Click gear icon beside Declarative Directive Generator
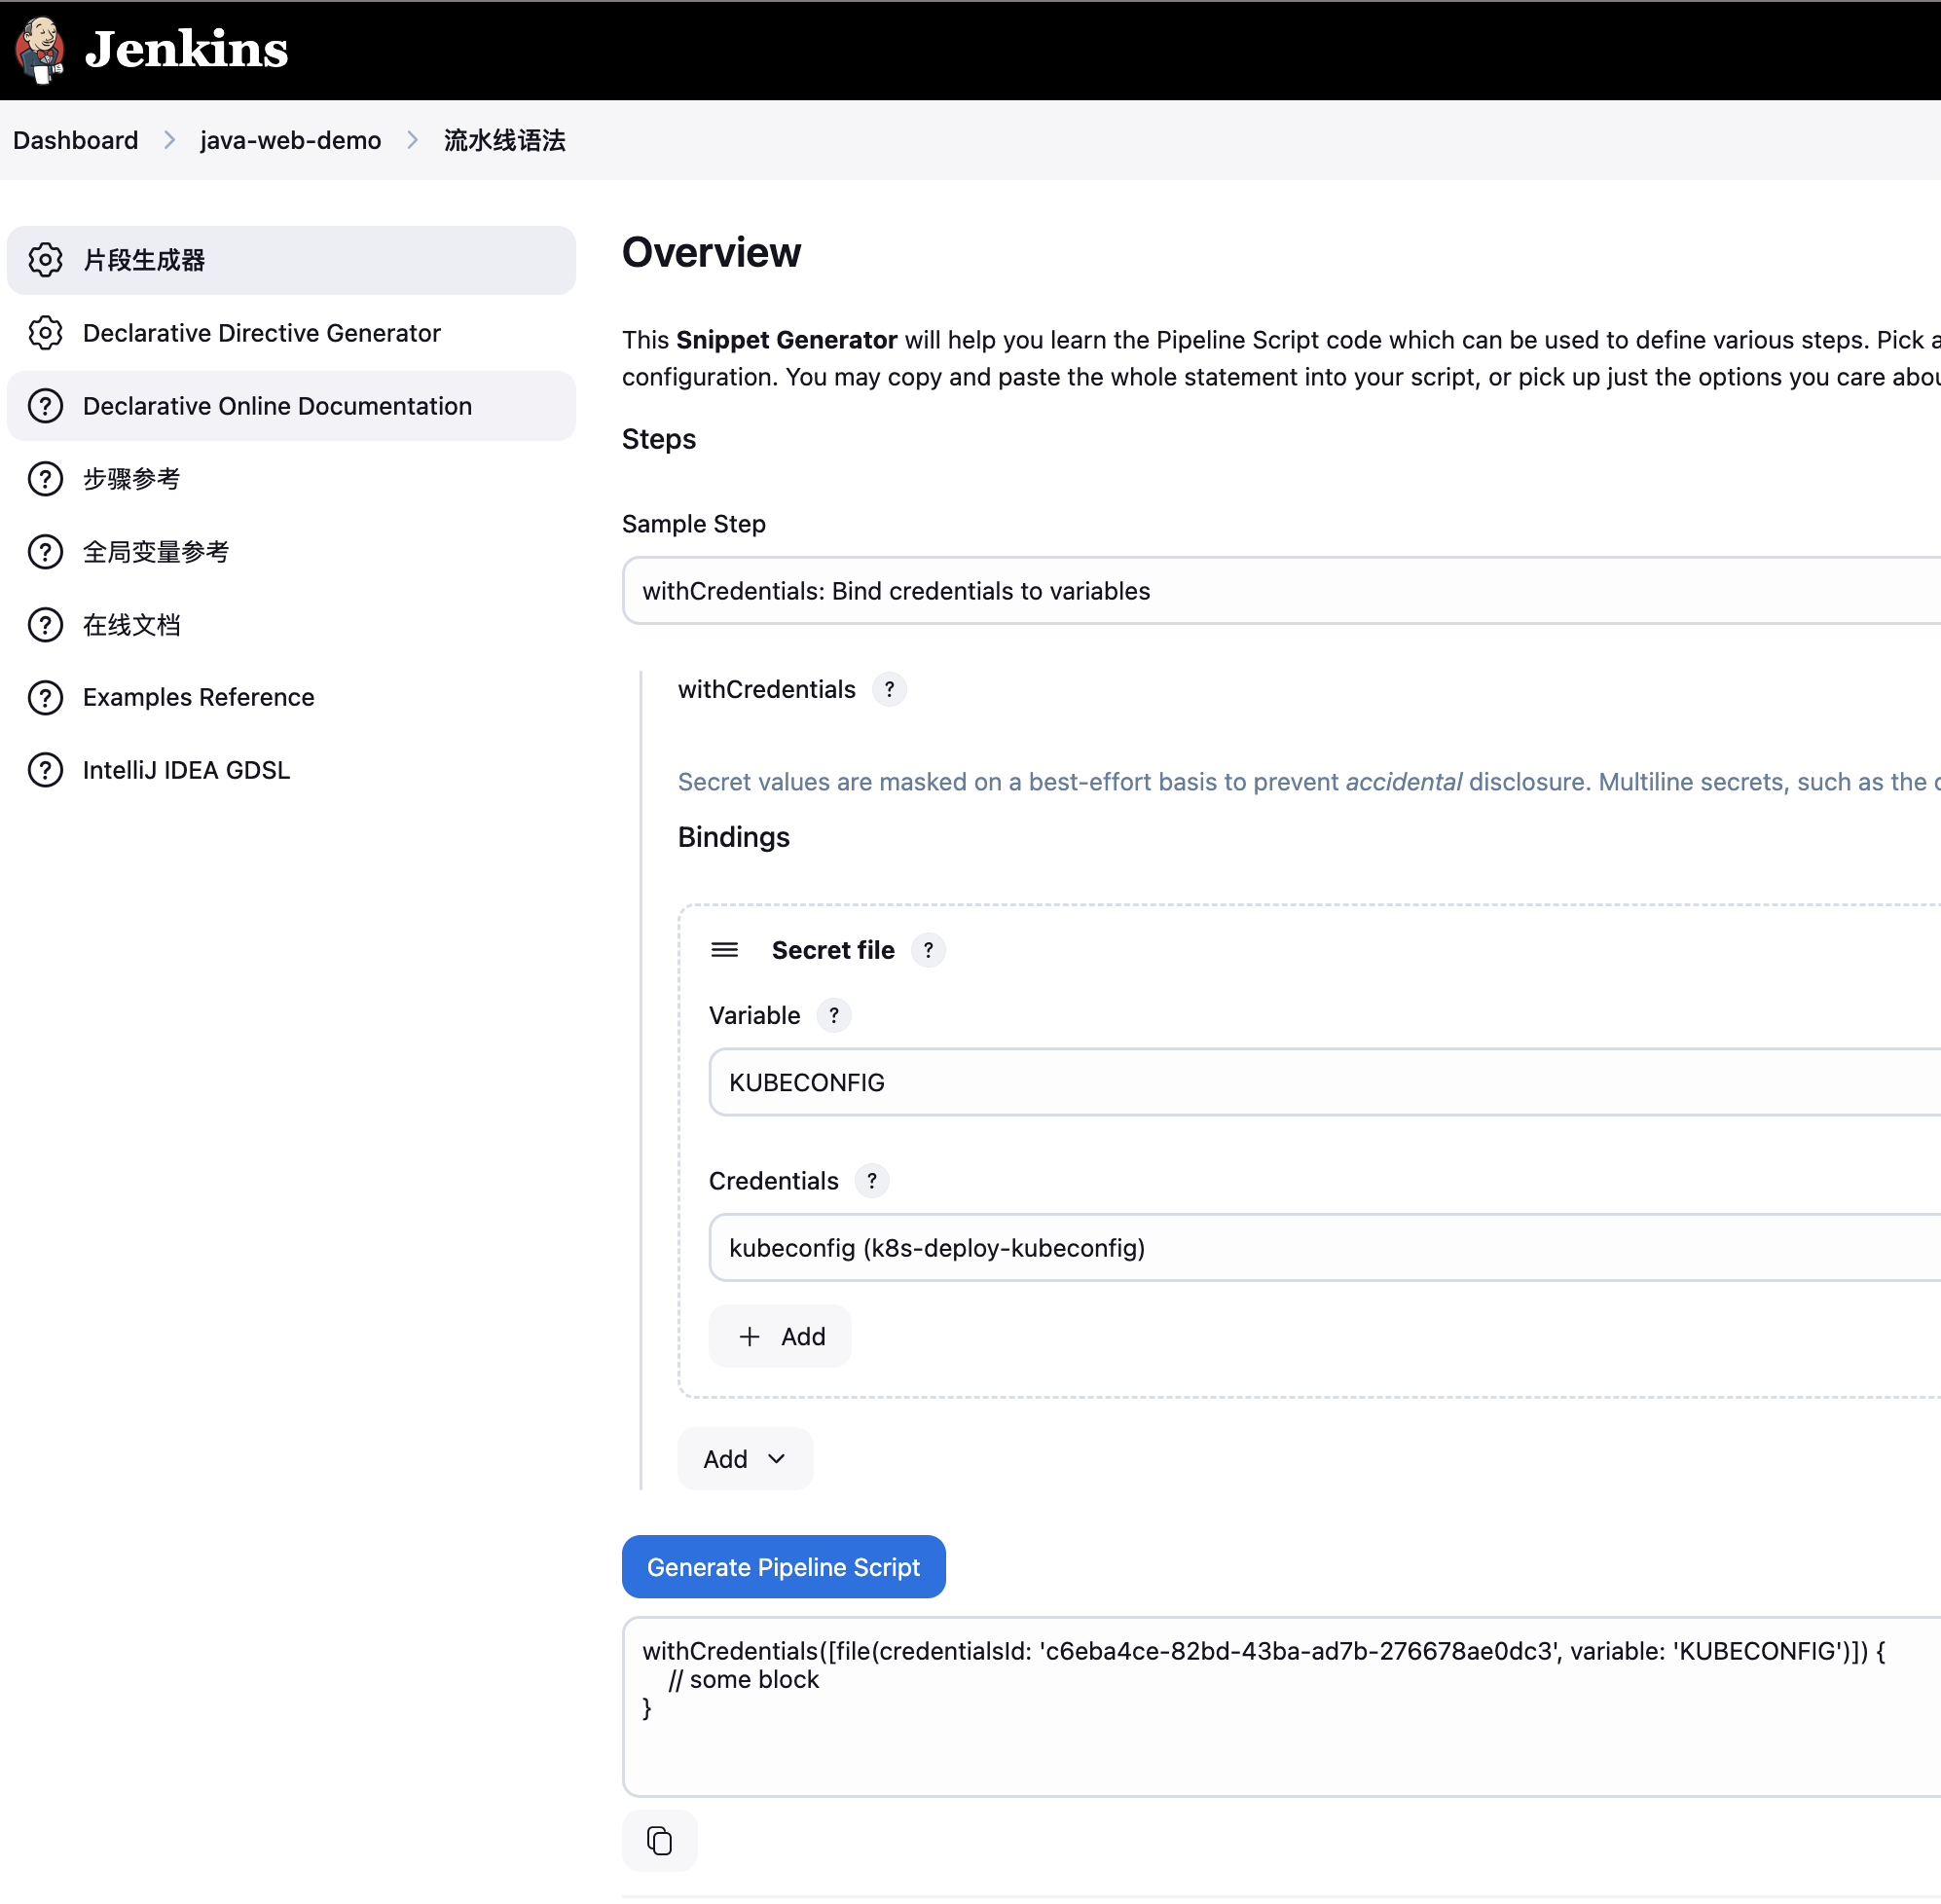The width and height of the screenshot is (1941, 1904). tap(45, 333)
